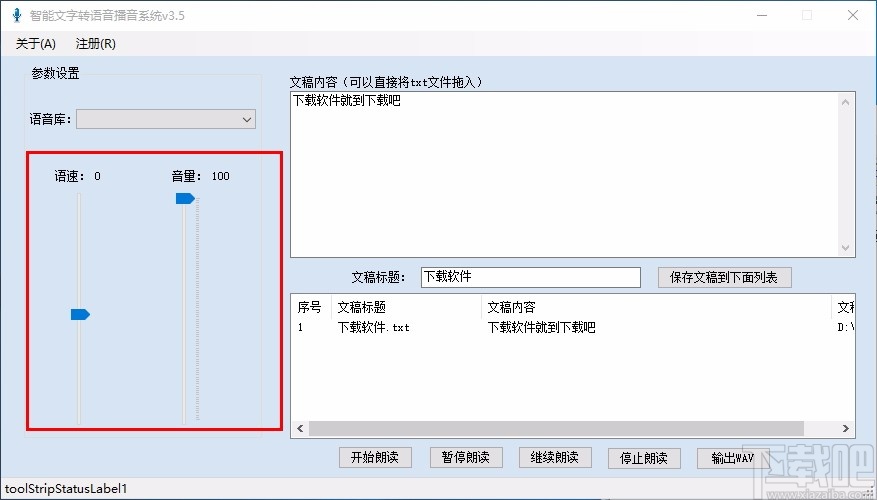Click the 文稿标题 column header in list
The height and width of the screenshot is (500, 877).
click(406, 307)
